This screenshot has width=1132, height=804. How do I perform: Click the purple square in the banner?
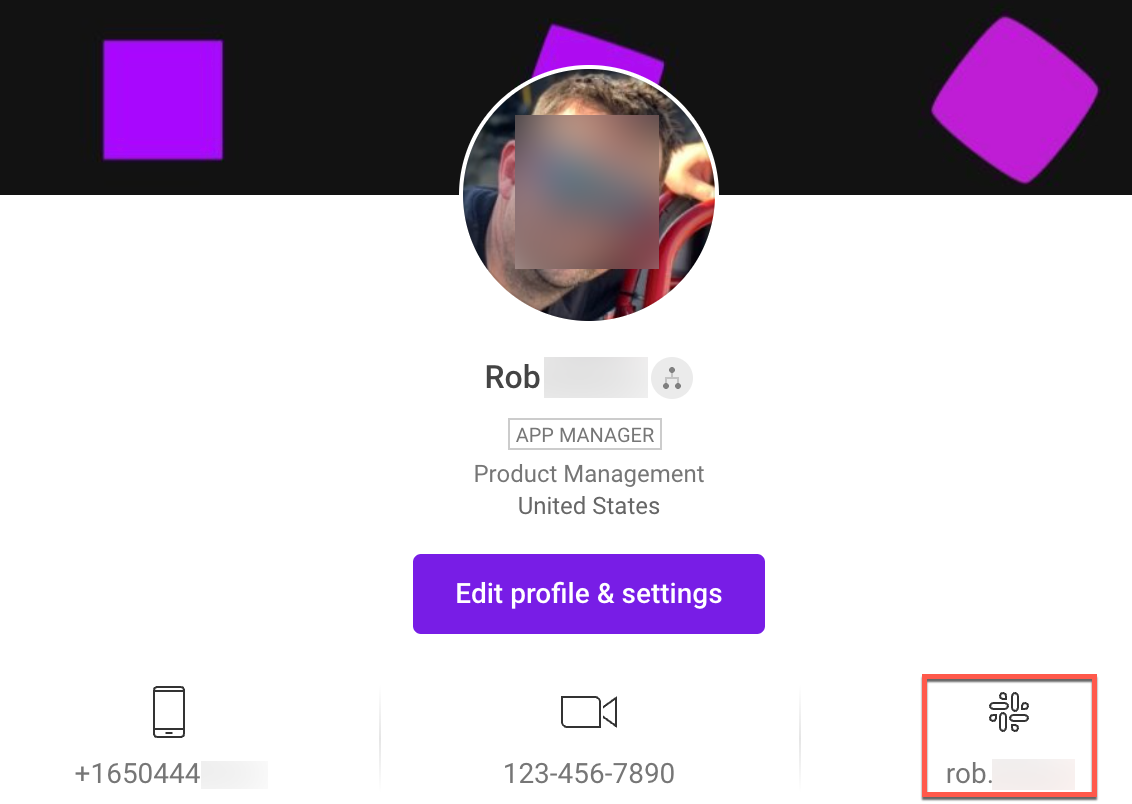(x=162, y=100)
